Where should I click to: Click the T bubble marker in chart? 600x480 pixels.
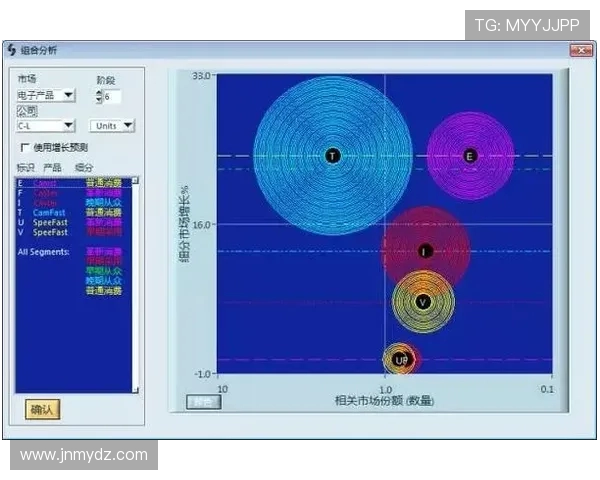point(332,155)
